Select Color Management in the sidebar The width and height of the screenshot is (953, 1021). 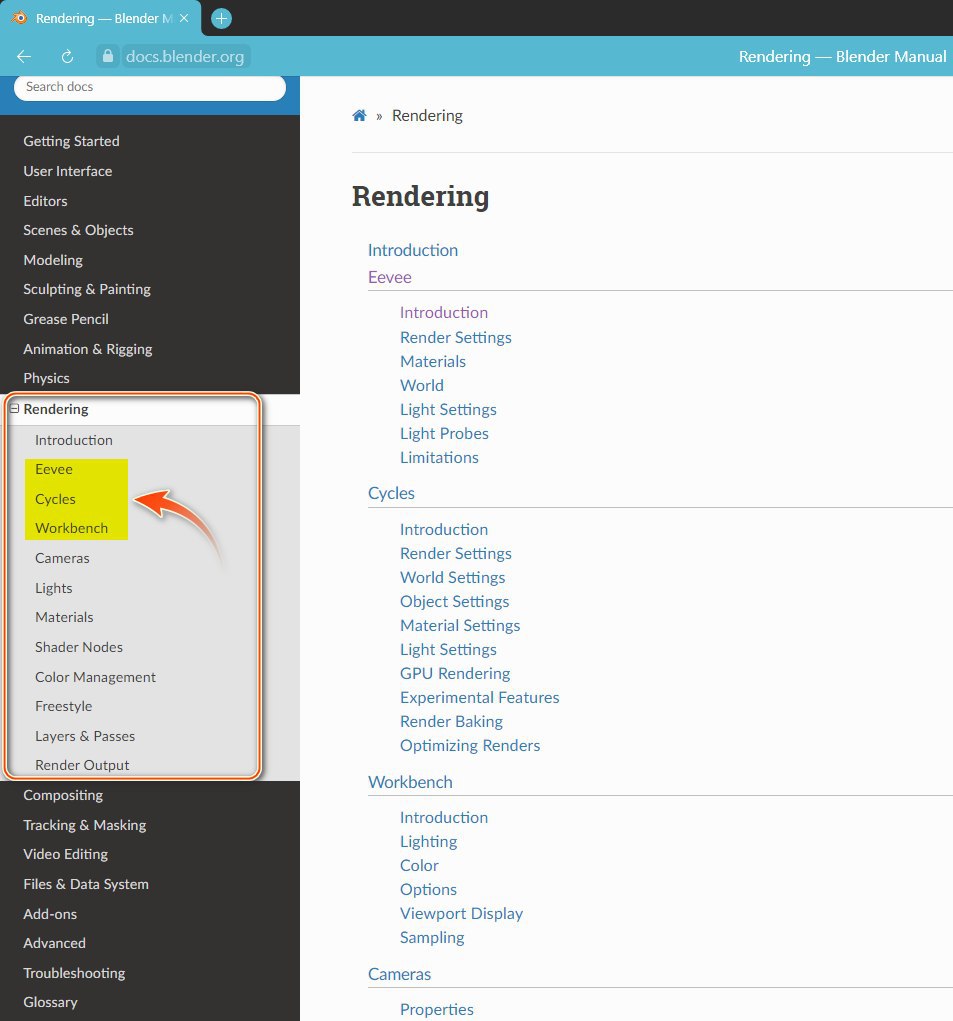click(96, 677)
